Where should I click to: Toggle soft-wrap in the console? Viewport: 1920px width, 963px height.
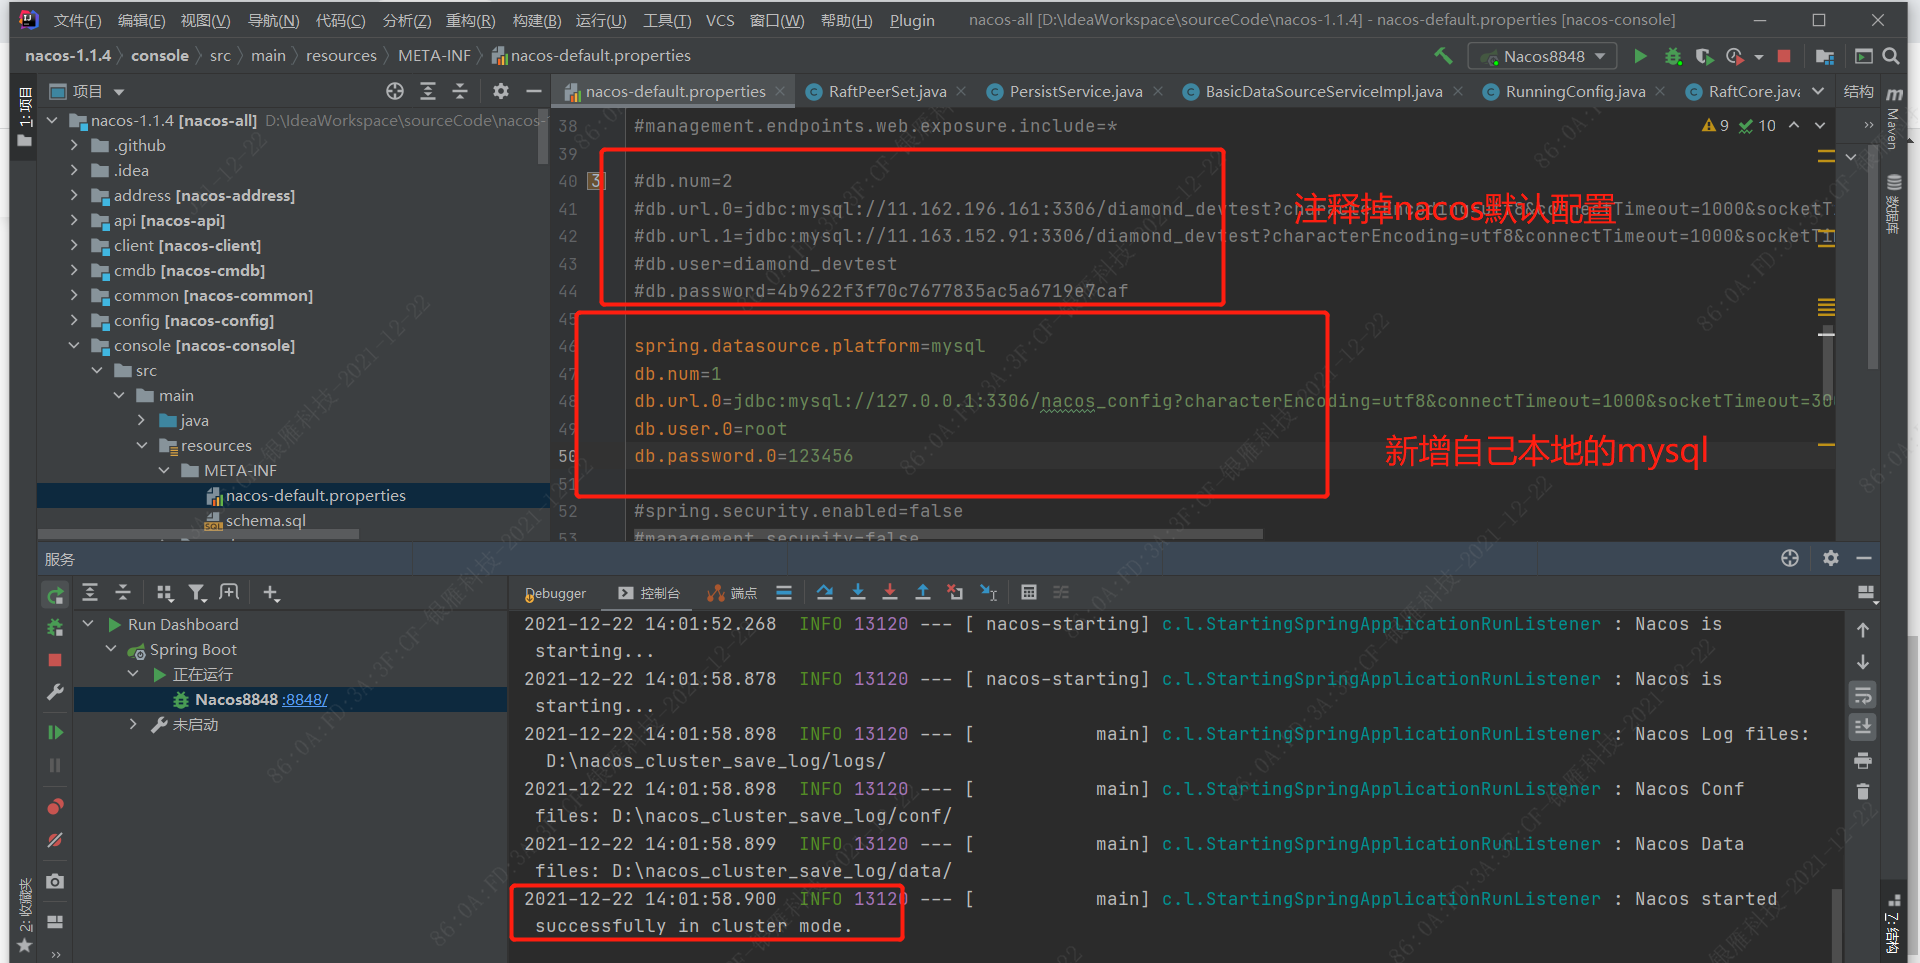(1862, 695)
